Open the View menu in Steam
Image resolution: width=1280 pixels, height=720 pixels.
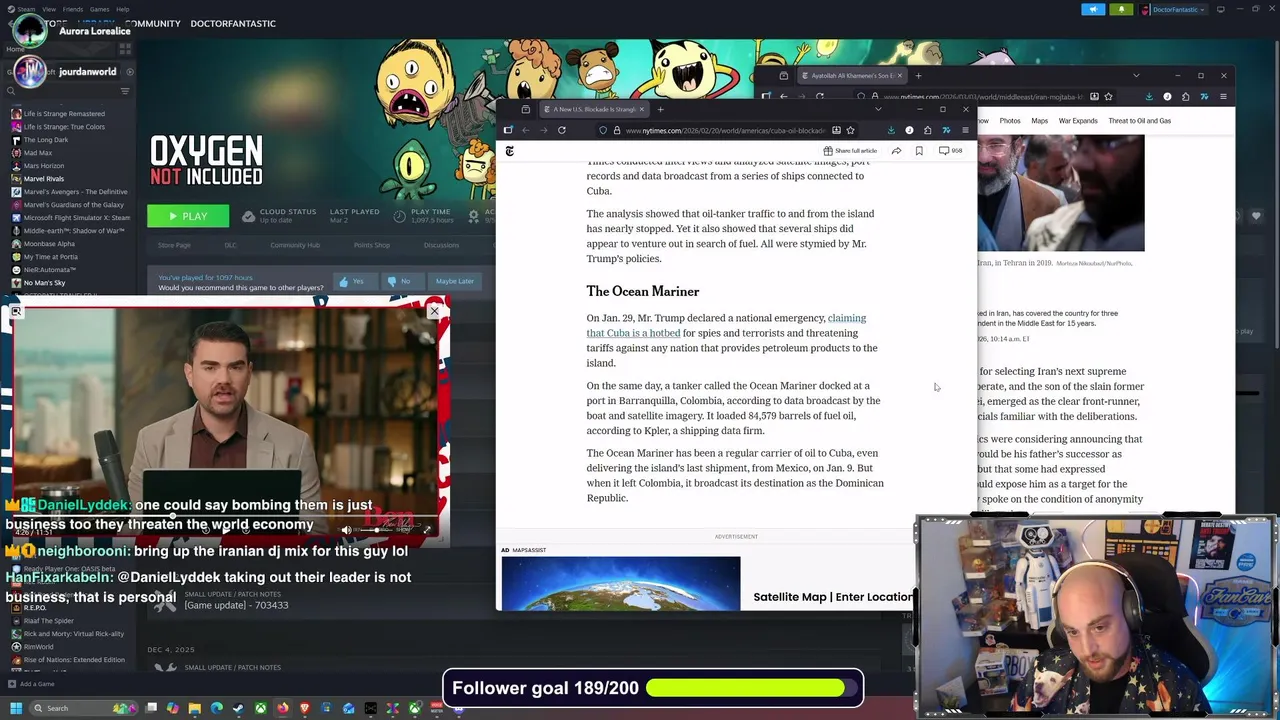tap(49, 9)
